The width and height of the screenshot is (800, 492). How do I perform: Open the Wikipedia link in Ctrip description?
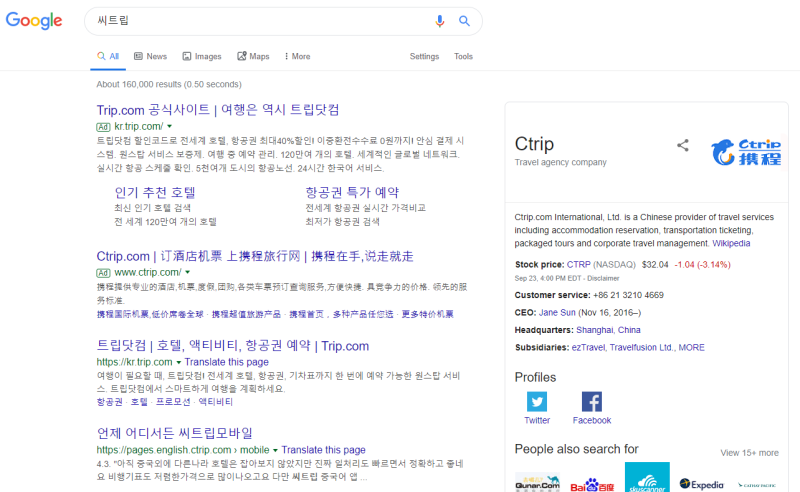point(731,243)
